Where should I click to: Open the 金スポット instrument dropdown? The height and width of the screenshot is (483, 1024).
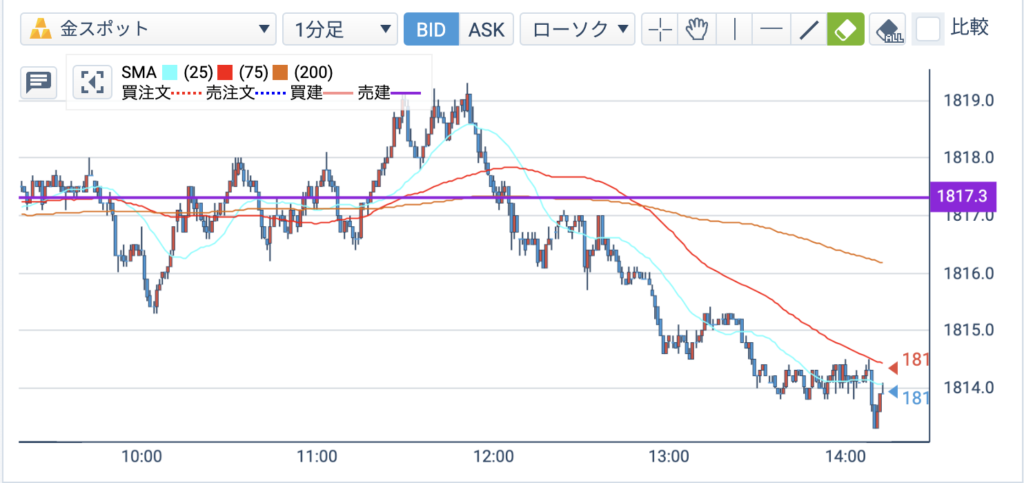(148, 29)
